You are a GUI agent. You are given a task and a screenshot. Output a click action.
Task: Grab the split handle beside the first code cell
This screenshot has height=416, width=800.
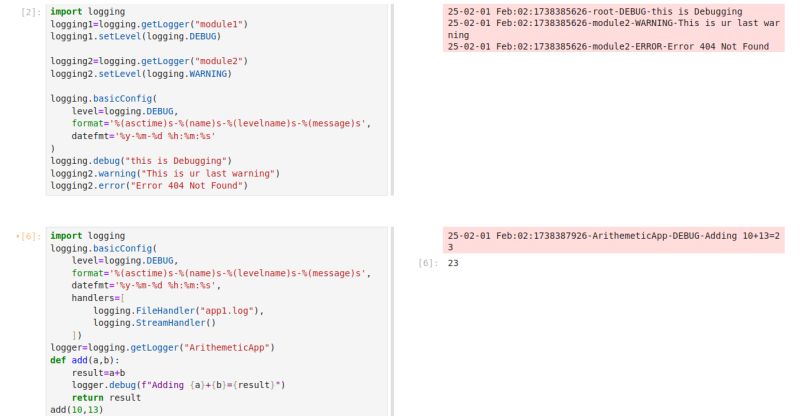(x=392, y=100)
